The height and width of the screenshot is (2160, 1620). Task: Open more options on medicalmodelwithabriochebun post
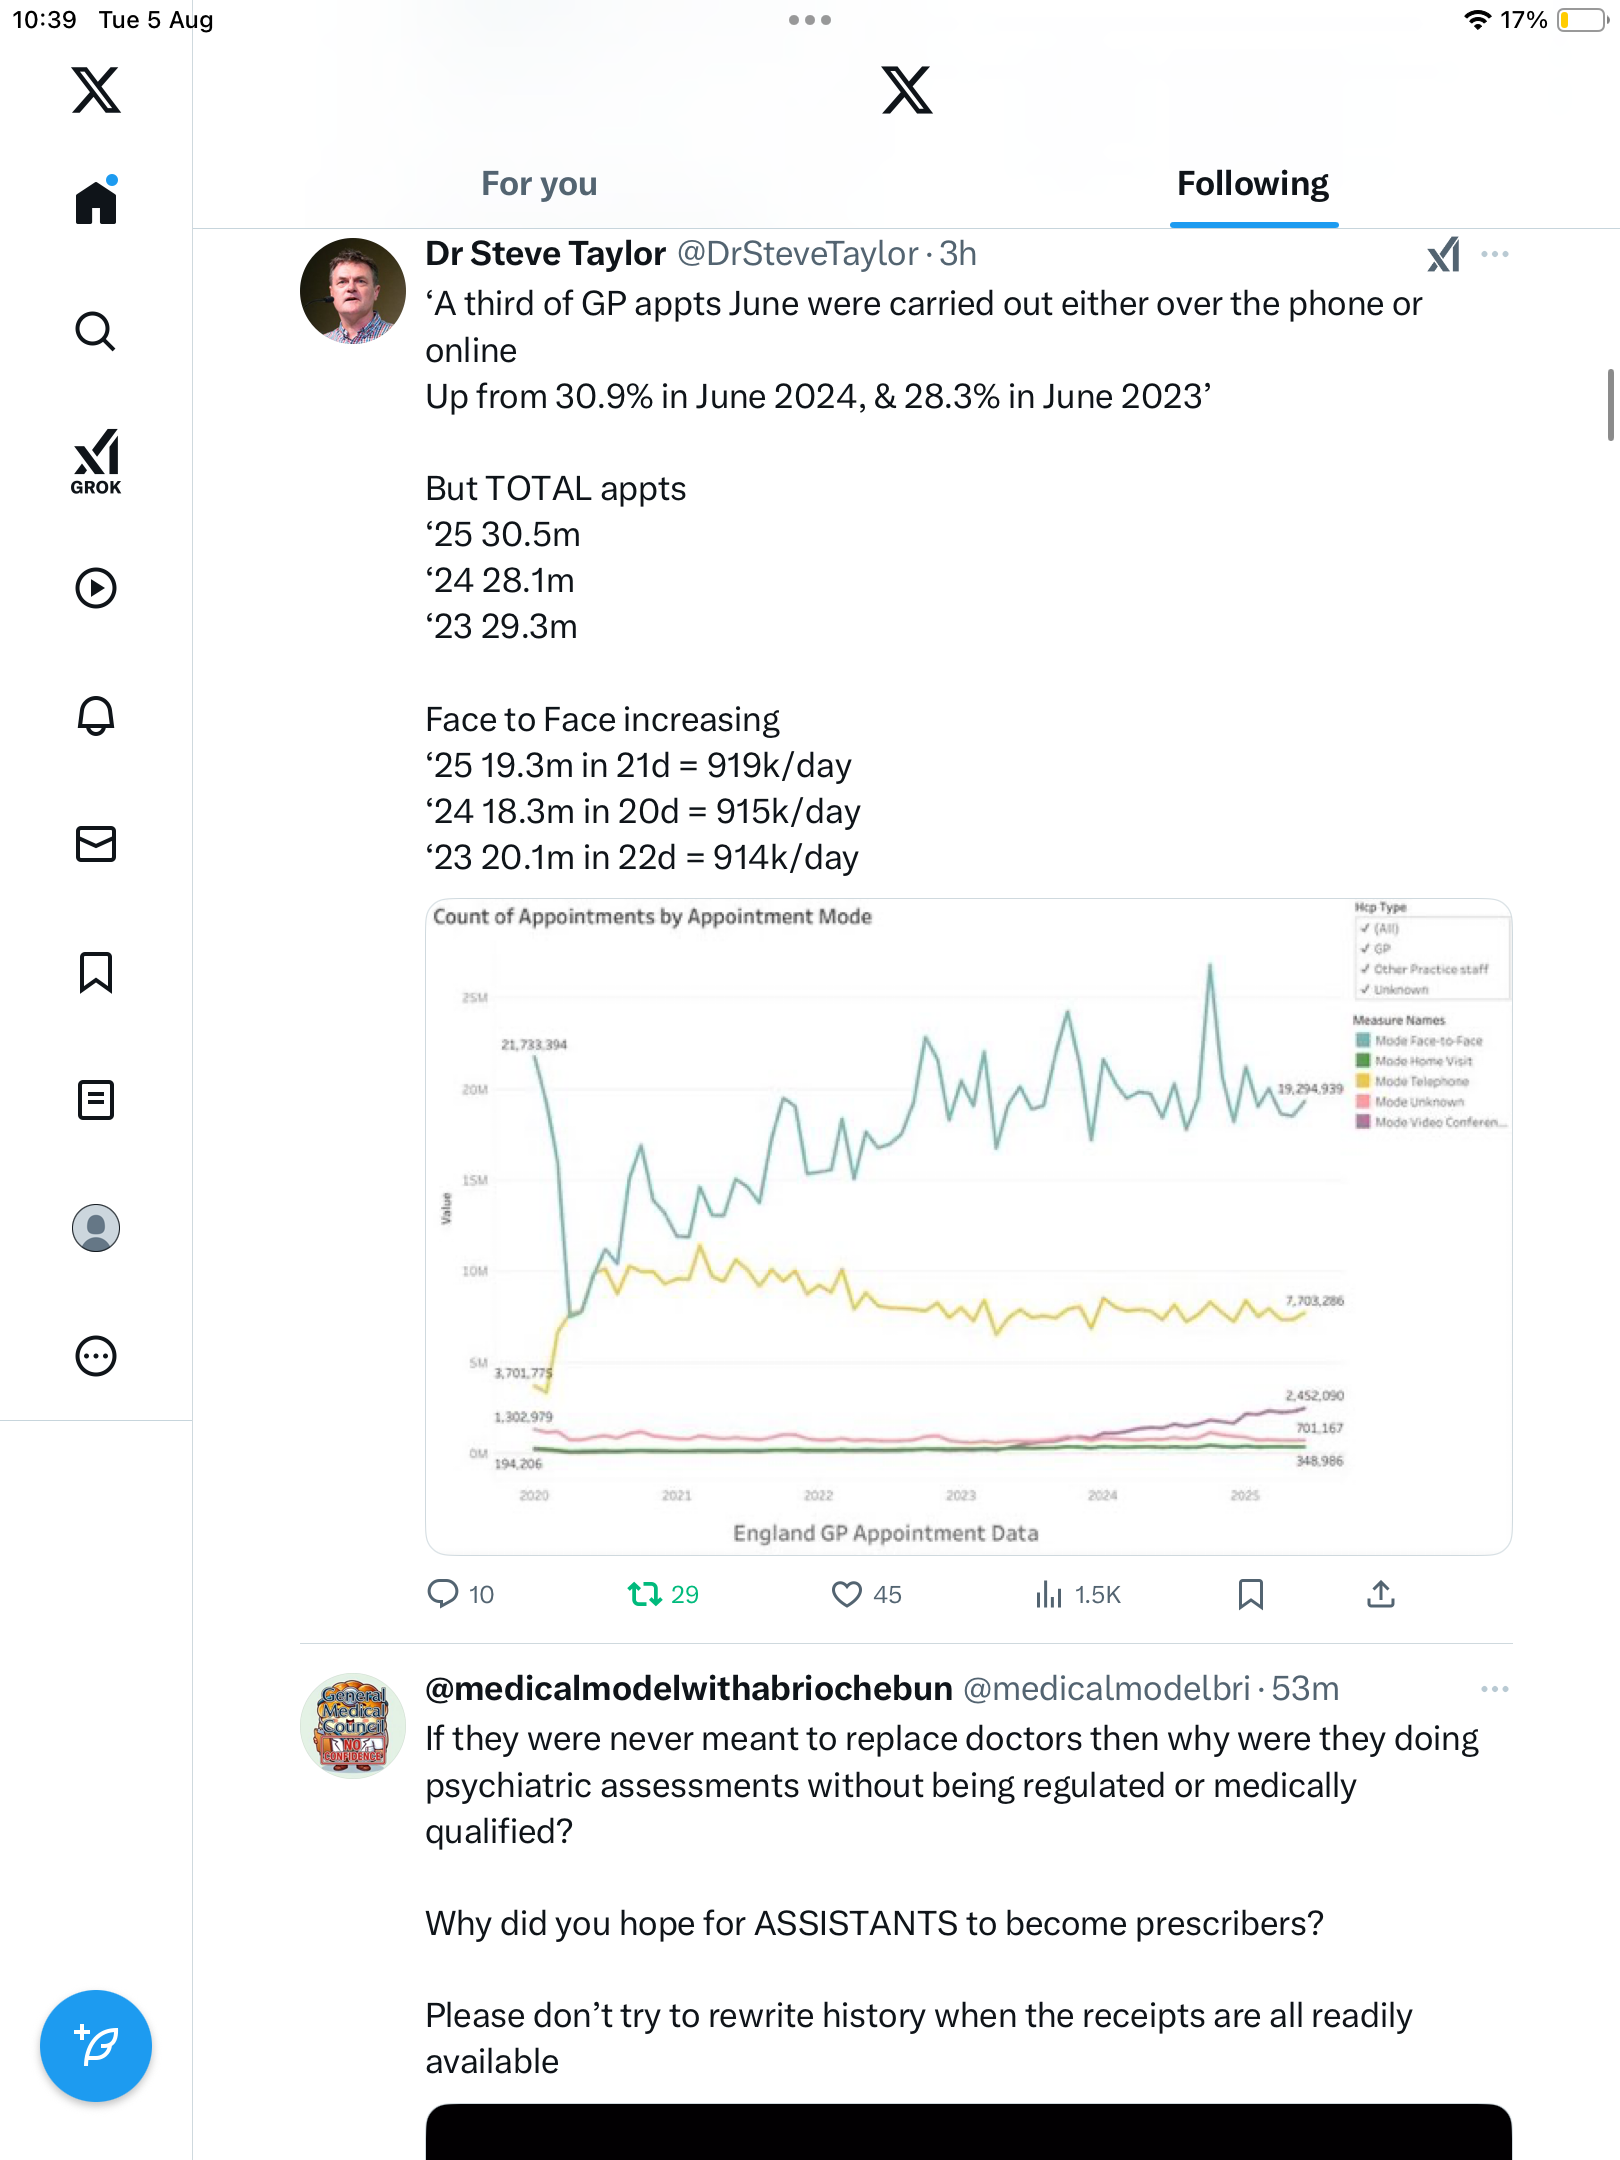point(1494,1689)
